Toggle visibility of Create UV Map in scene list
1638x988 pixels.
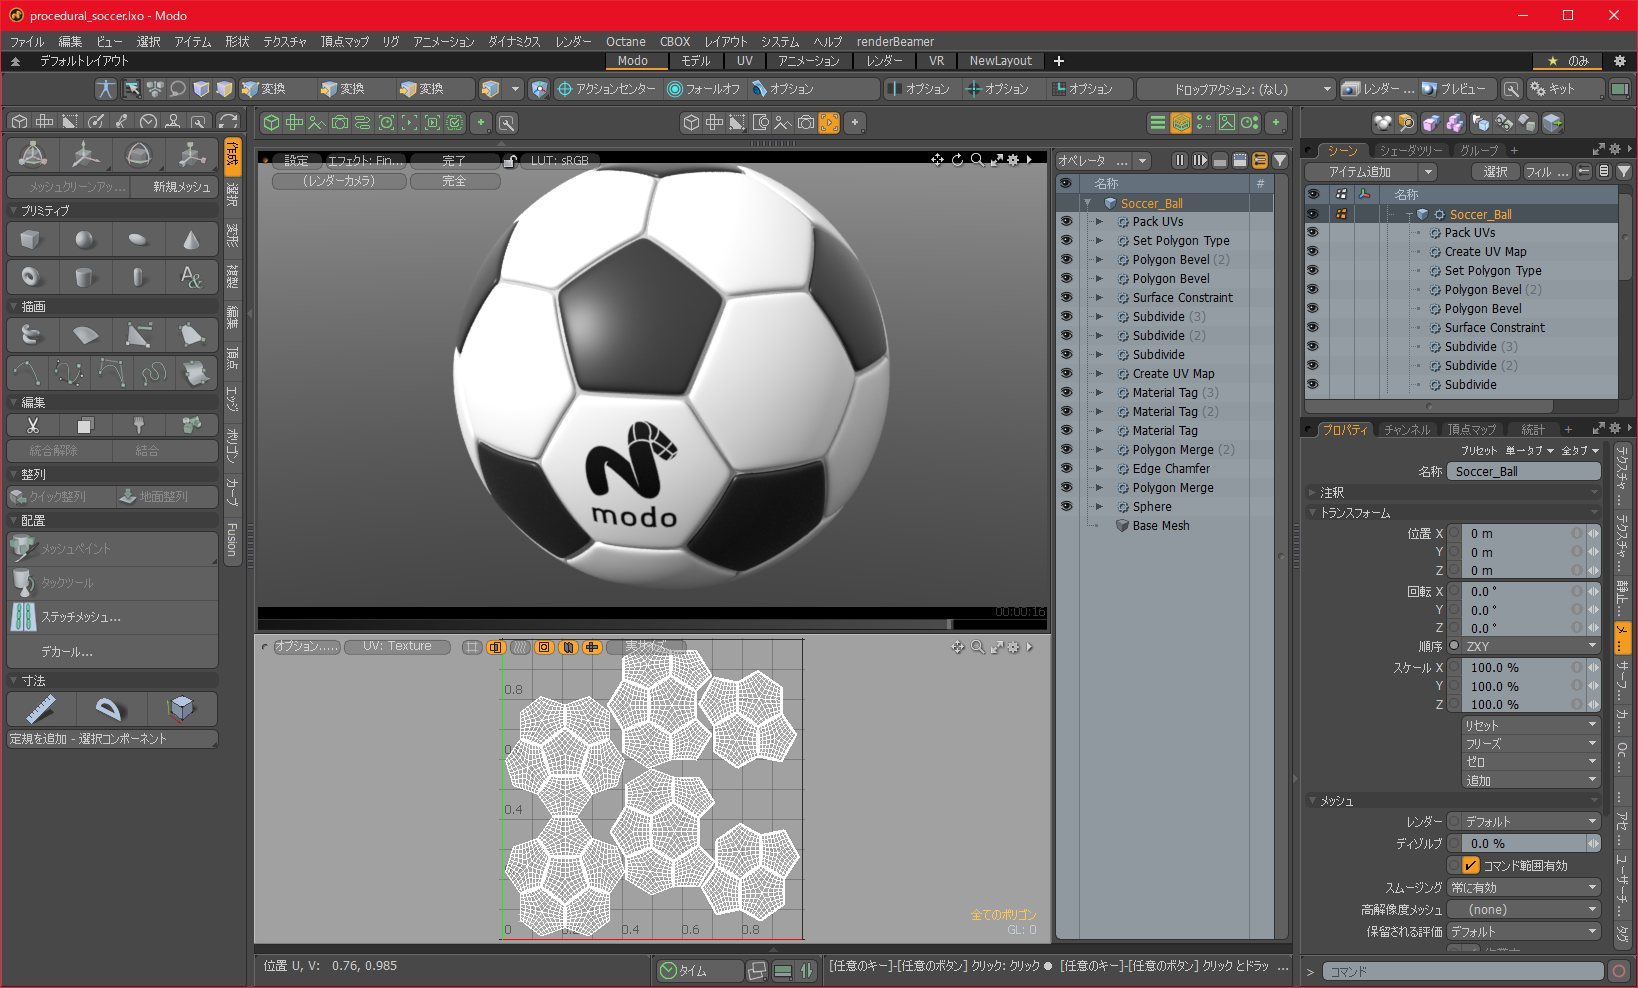point(1313,252)
